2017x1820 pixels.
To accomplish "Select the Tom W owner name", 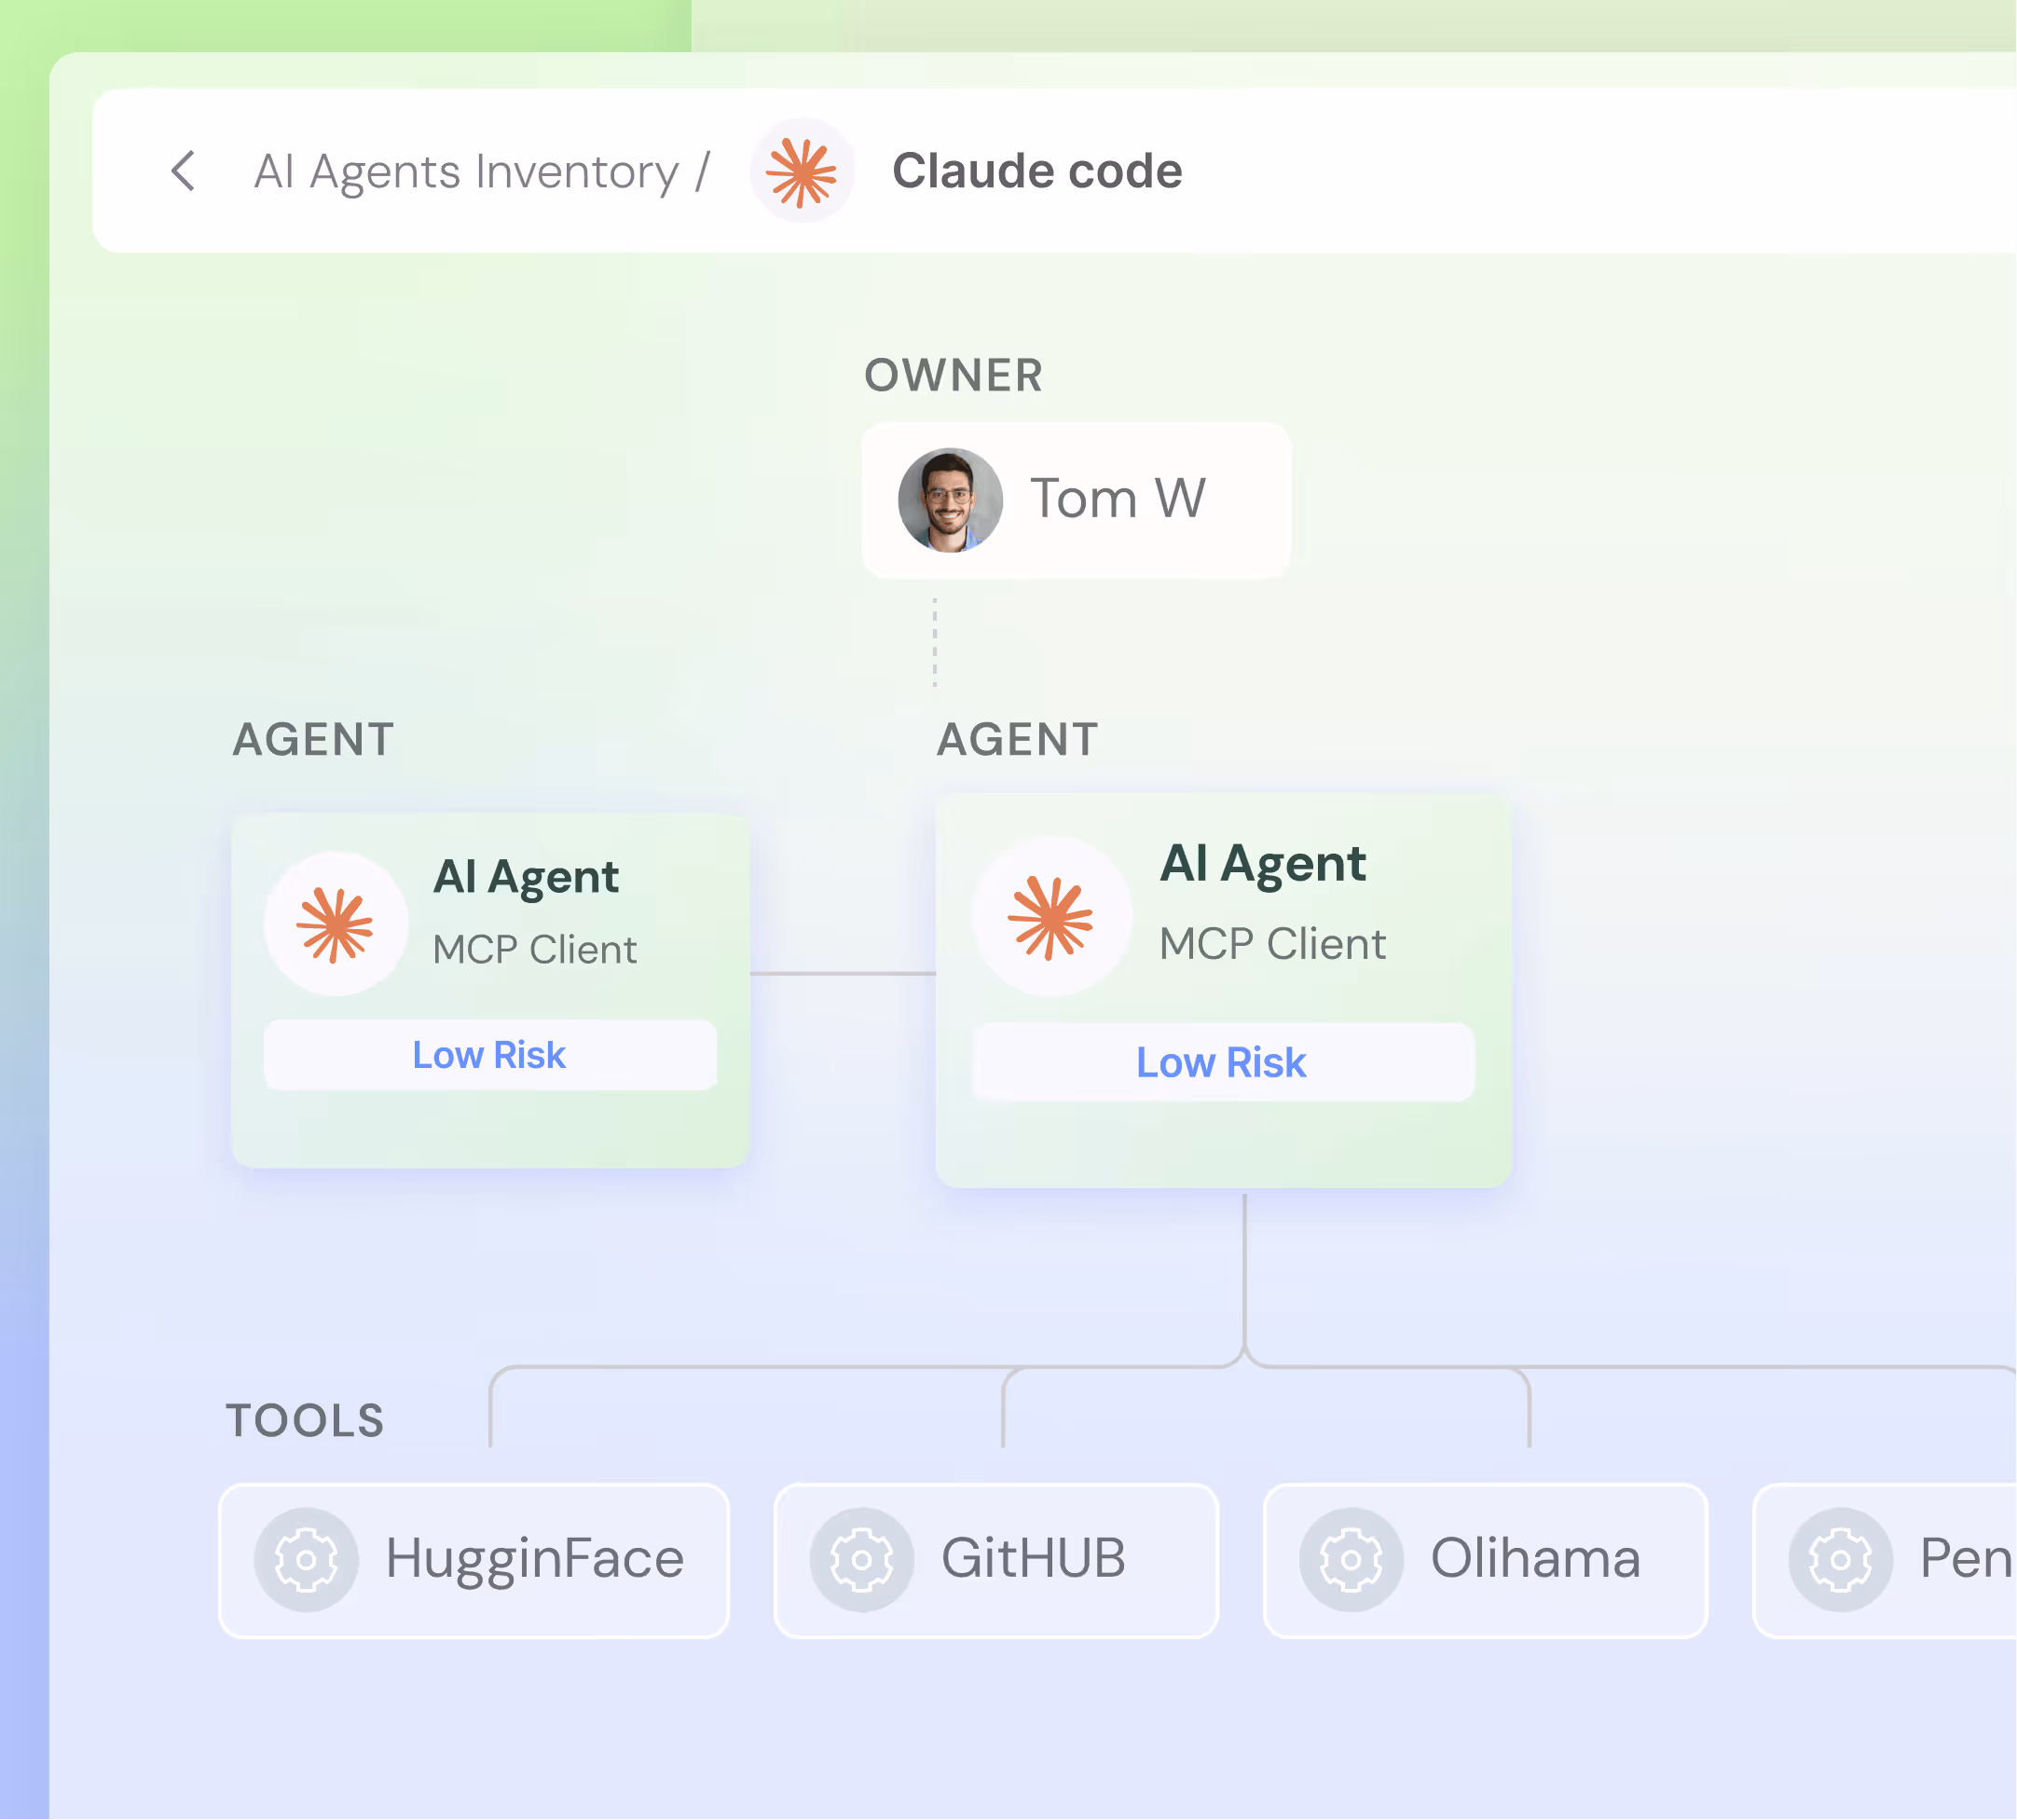I will pos(1118,499).
